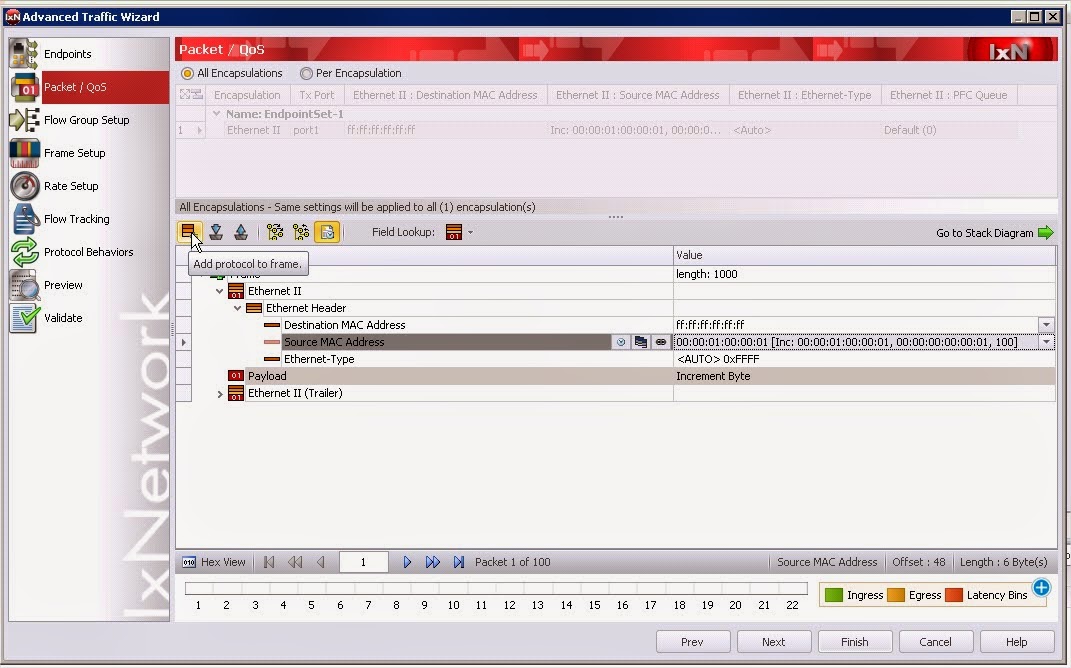1071x668 pixels.
Task: Click the download-arrow import icon on the toolbar
Action: [216, 231]
